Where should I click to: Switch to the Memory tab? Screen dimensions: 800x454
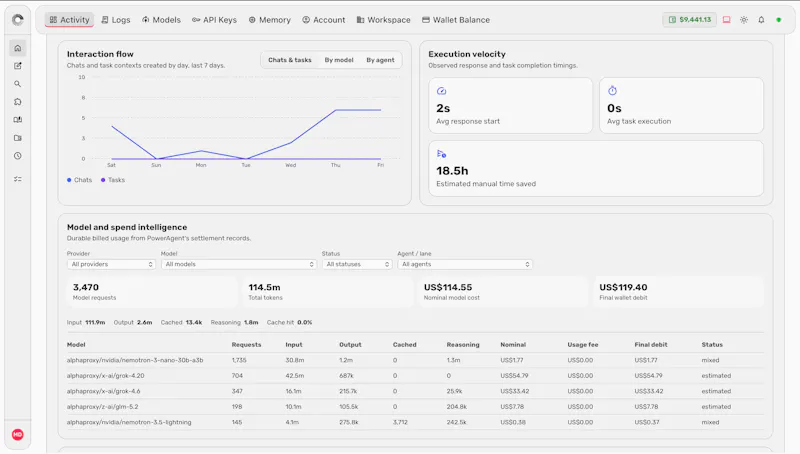(269, 20)
